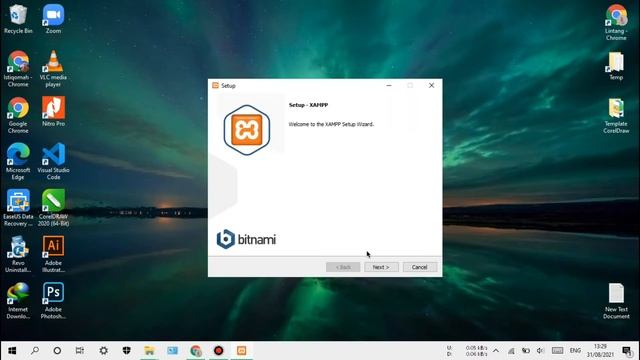
Task: Show hidden system tray icons
Action: click(x=496, y=351)
